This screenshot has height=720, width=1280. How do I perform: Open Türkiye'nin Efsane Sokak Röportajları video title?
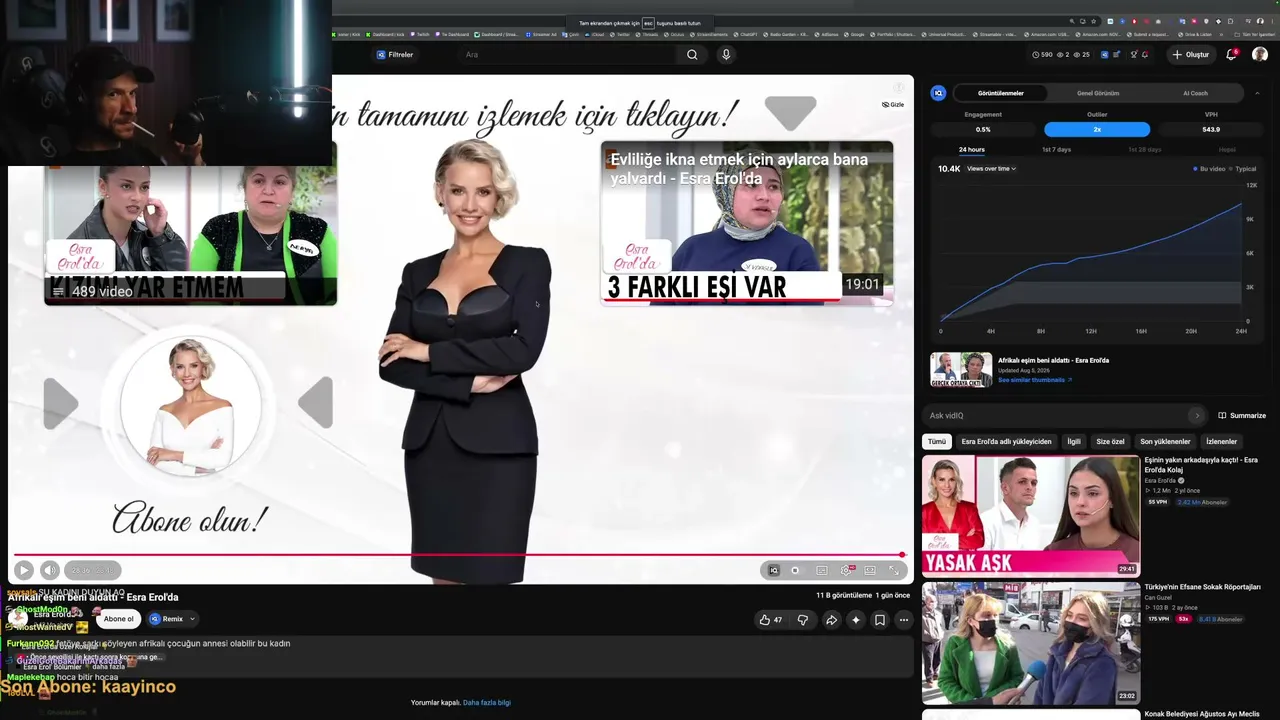coord(1203,587)
